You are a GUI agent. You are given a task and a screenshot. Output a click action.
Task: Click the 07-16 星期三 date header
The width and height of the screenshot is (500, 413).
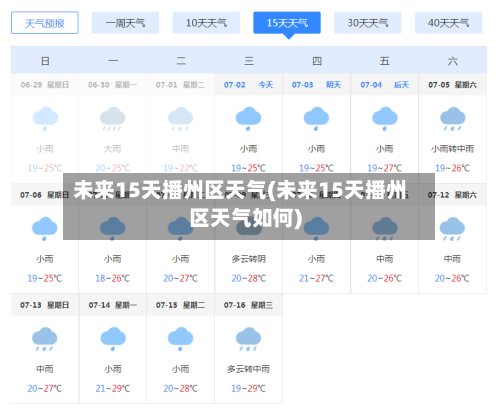tap(248, 305)
